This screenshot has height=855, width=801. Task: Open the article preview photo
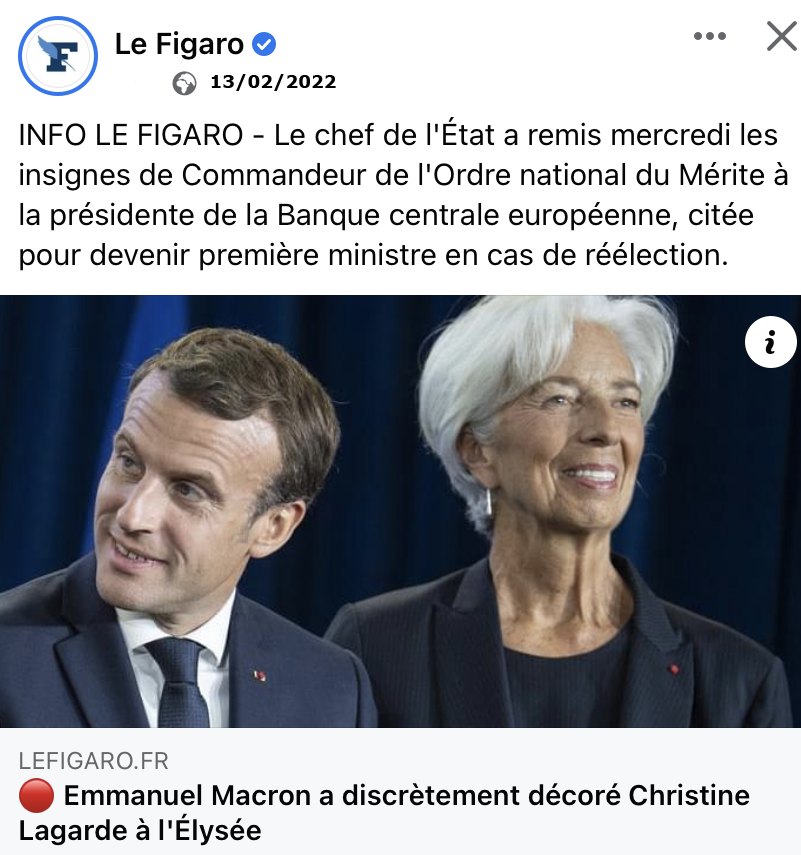click(400, 511)
